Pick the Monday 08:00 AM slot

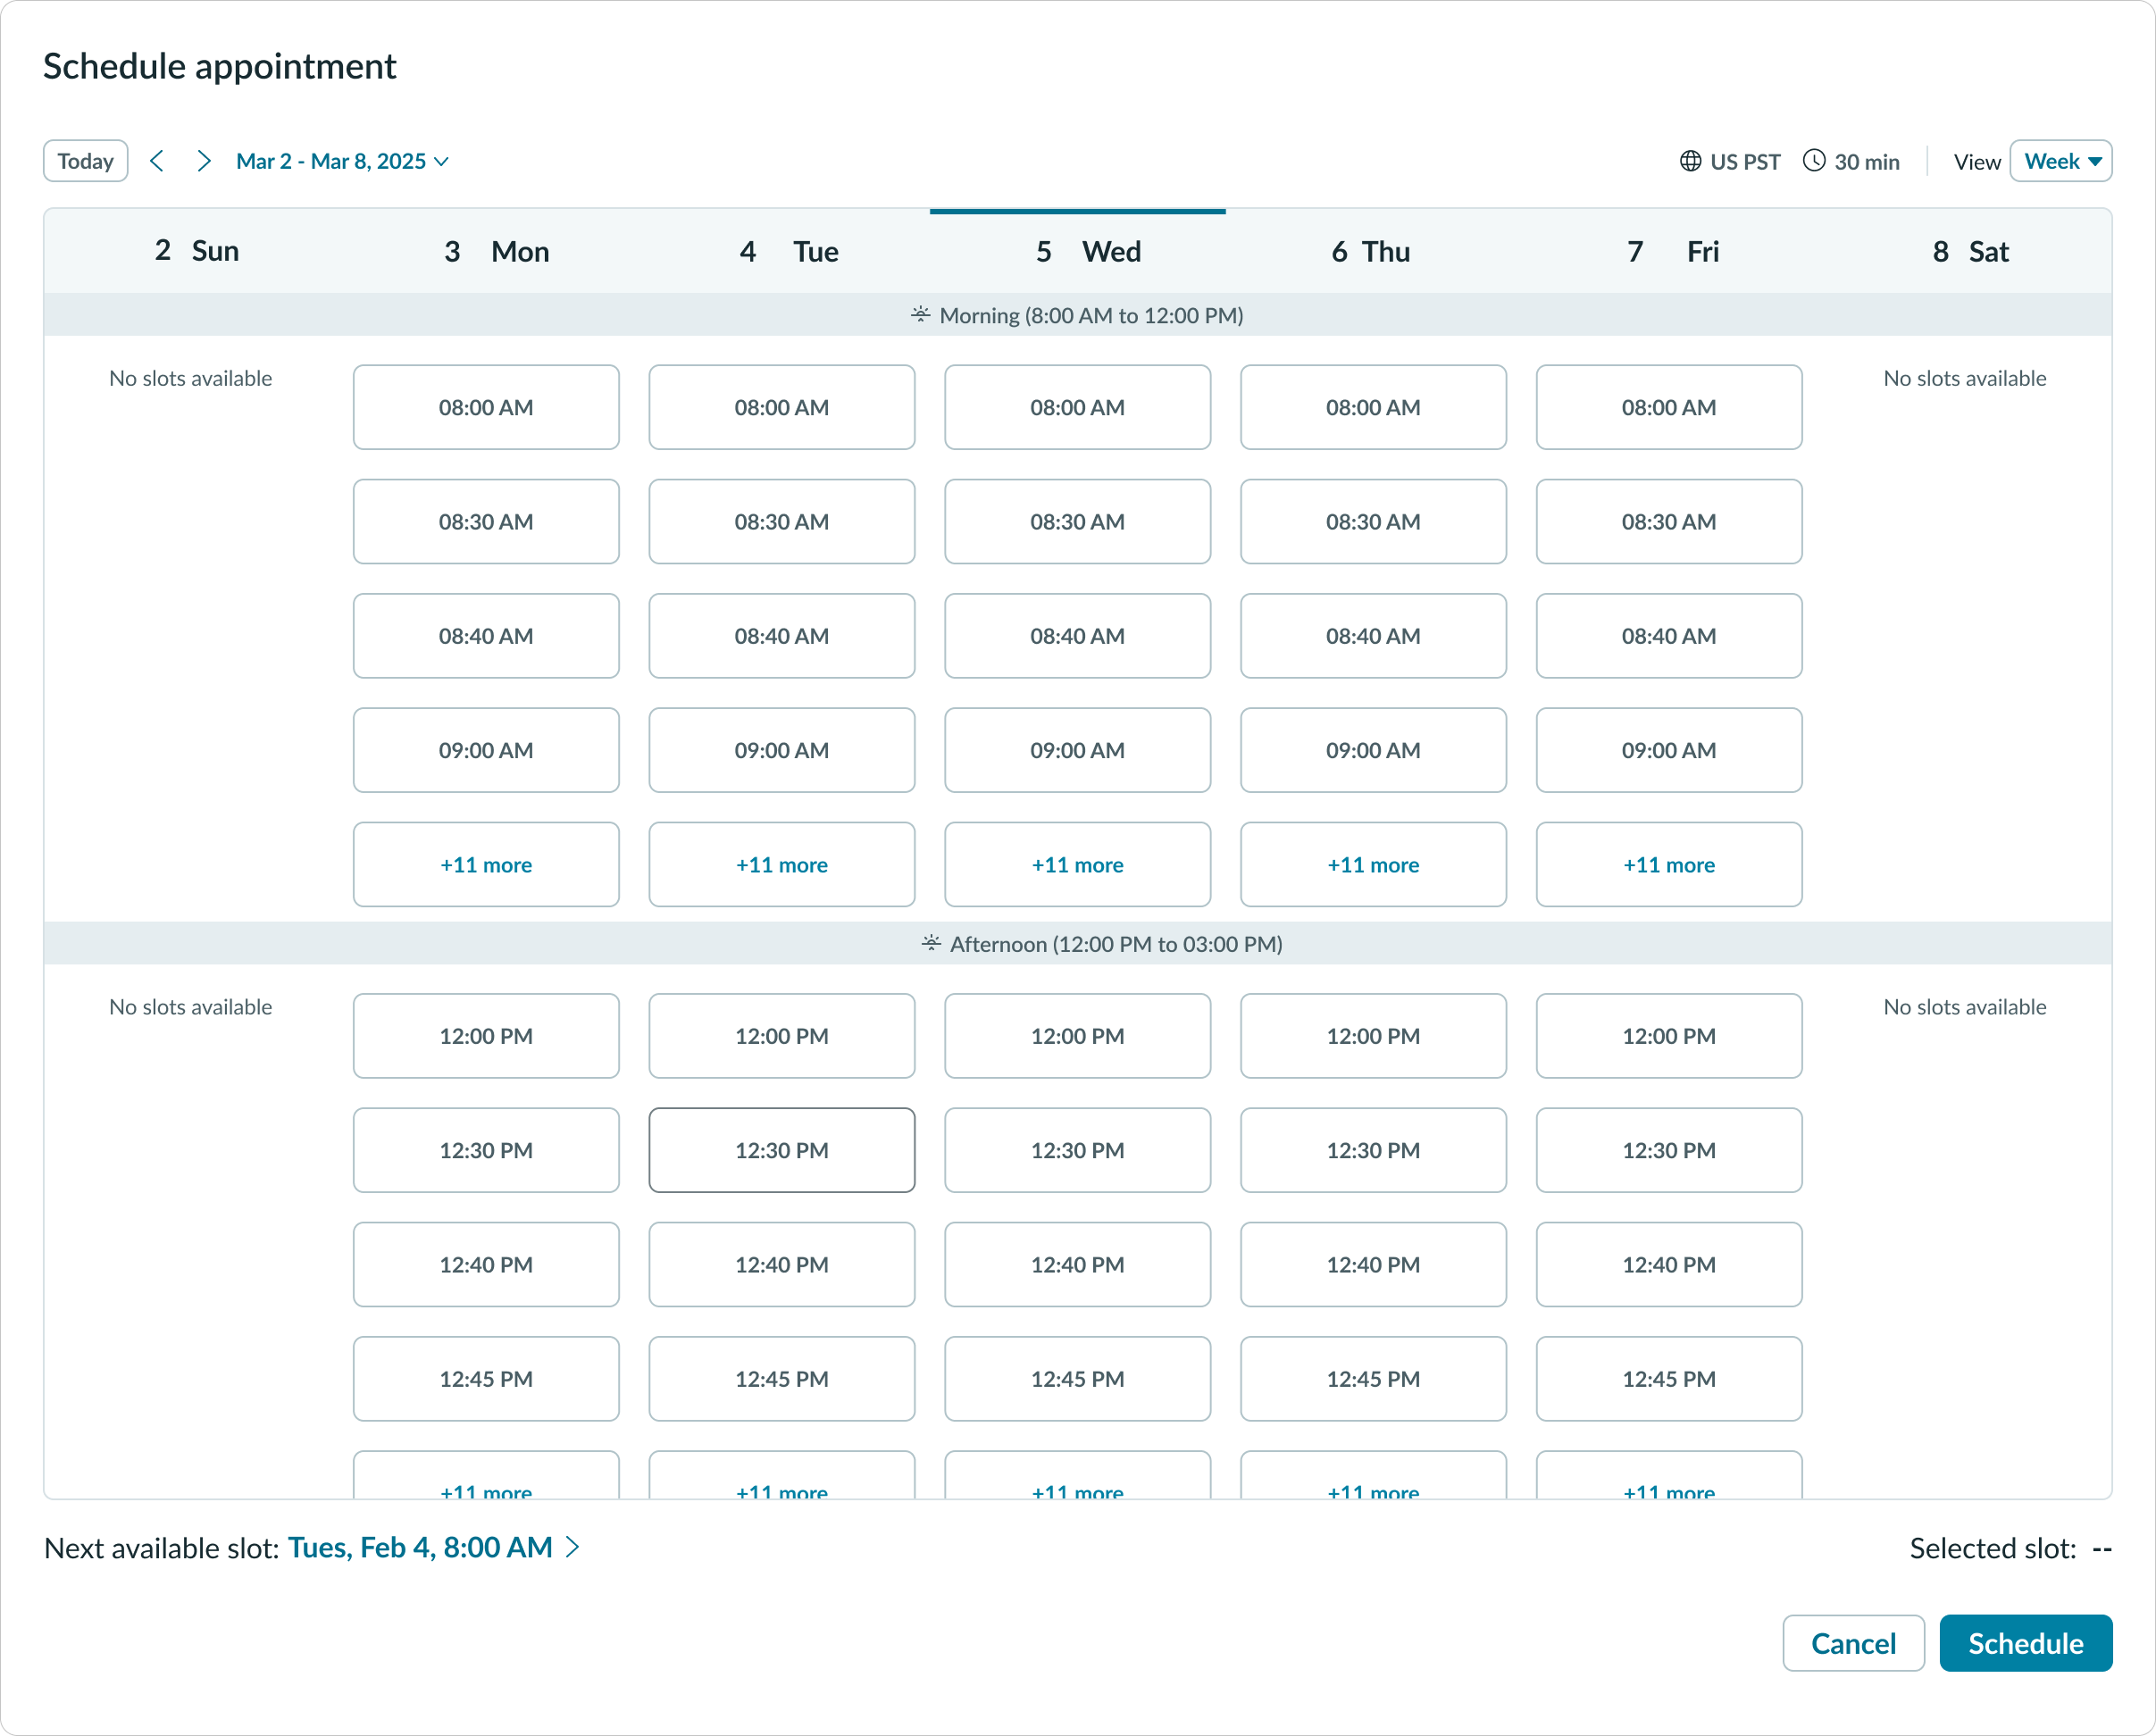point(486,407)
